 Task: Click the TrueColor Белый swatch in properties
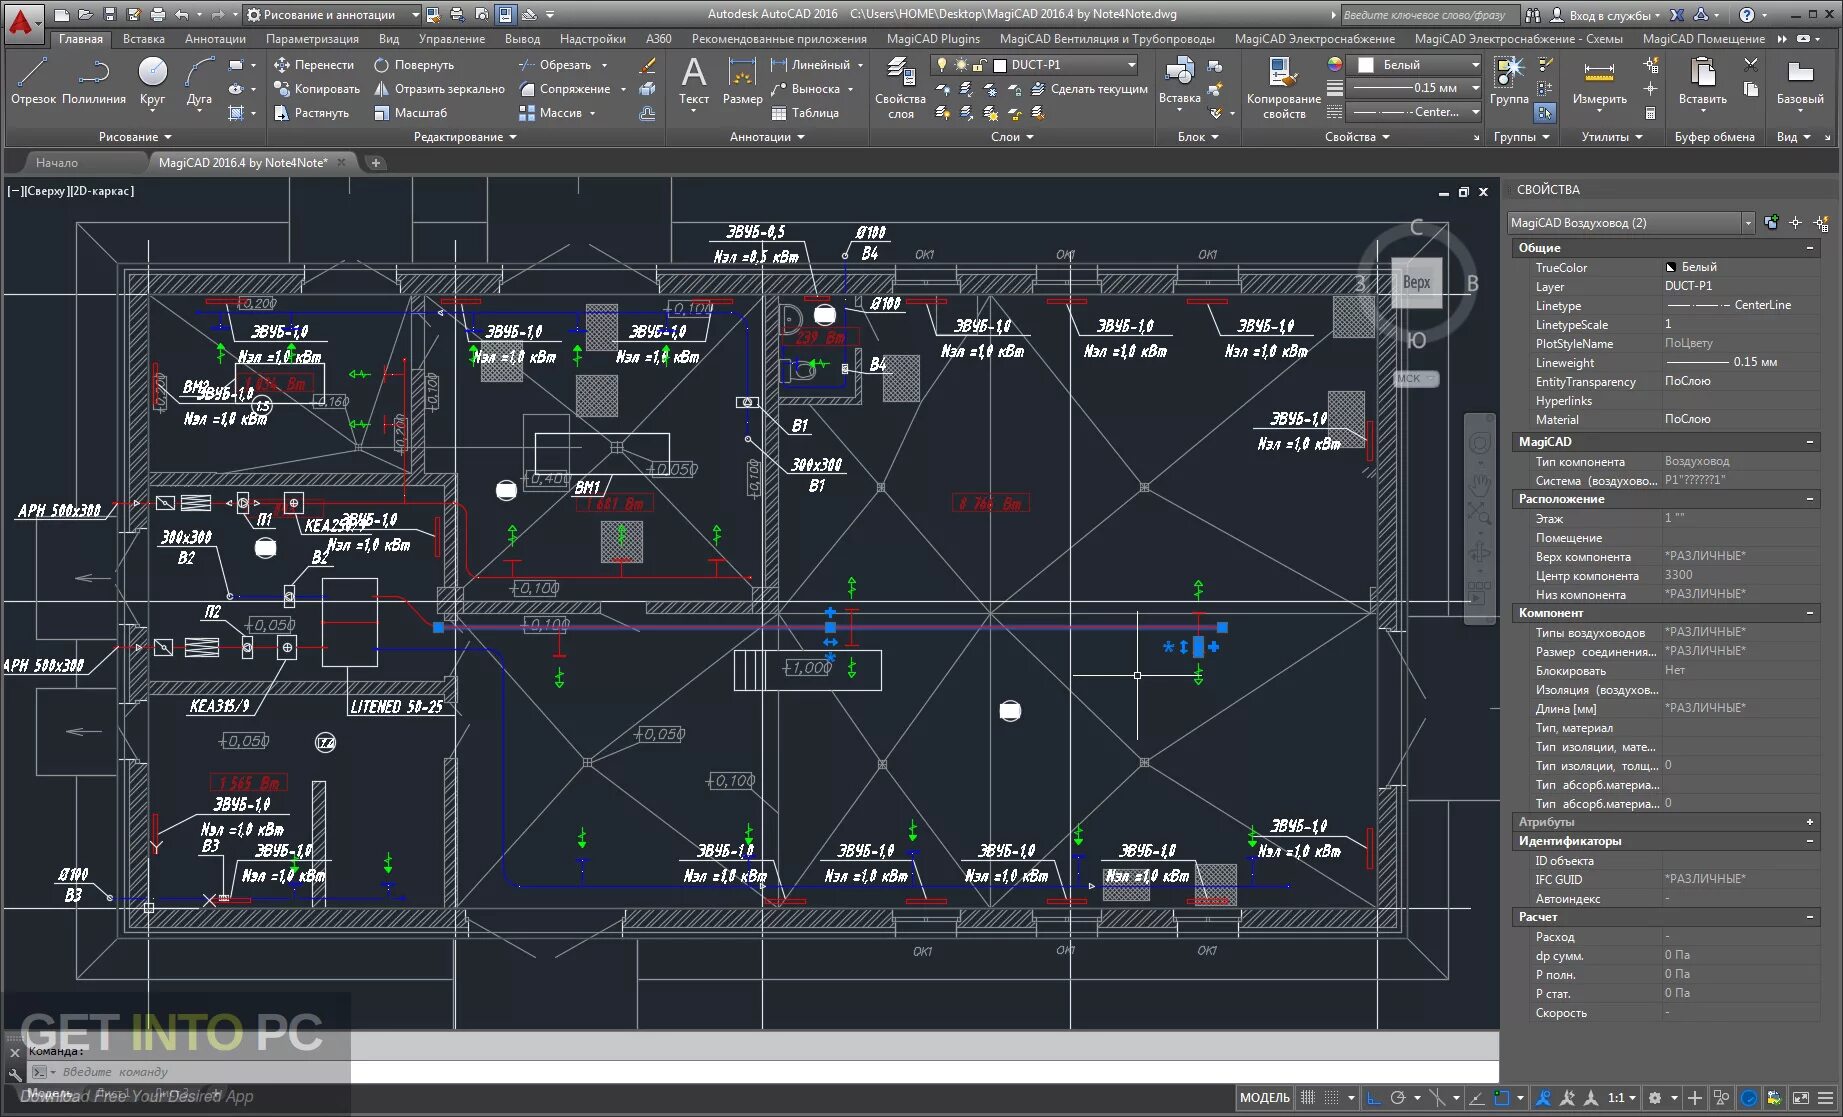[x=1671, y=267]
